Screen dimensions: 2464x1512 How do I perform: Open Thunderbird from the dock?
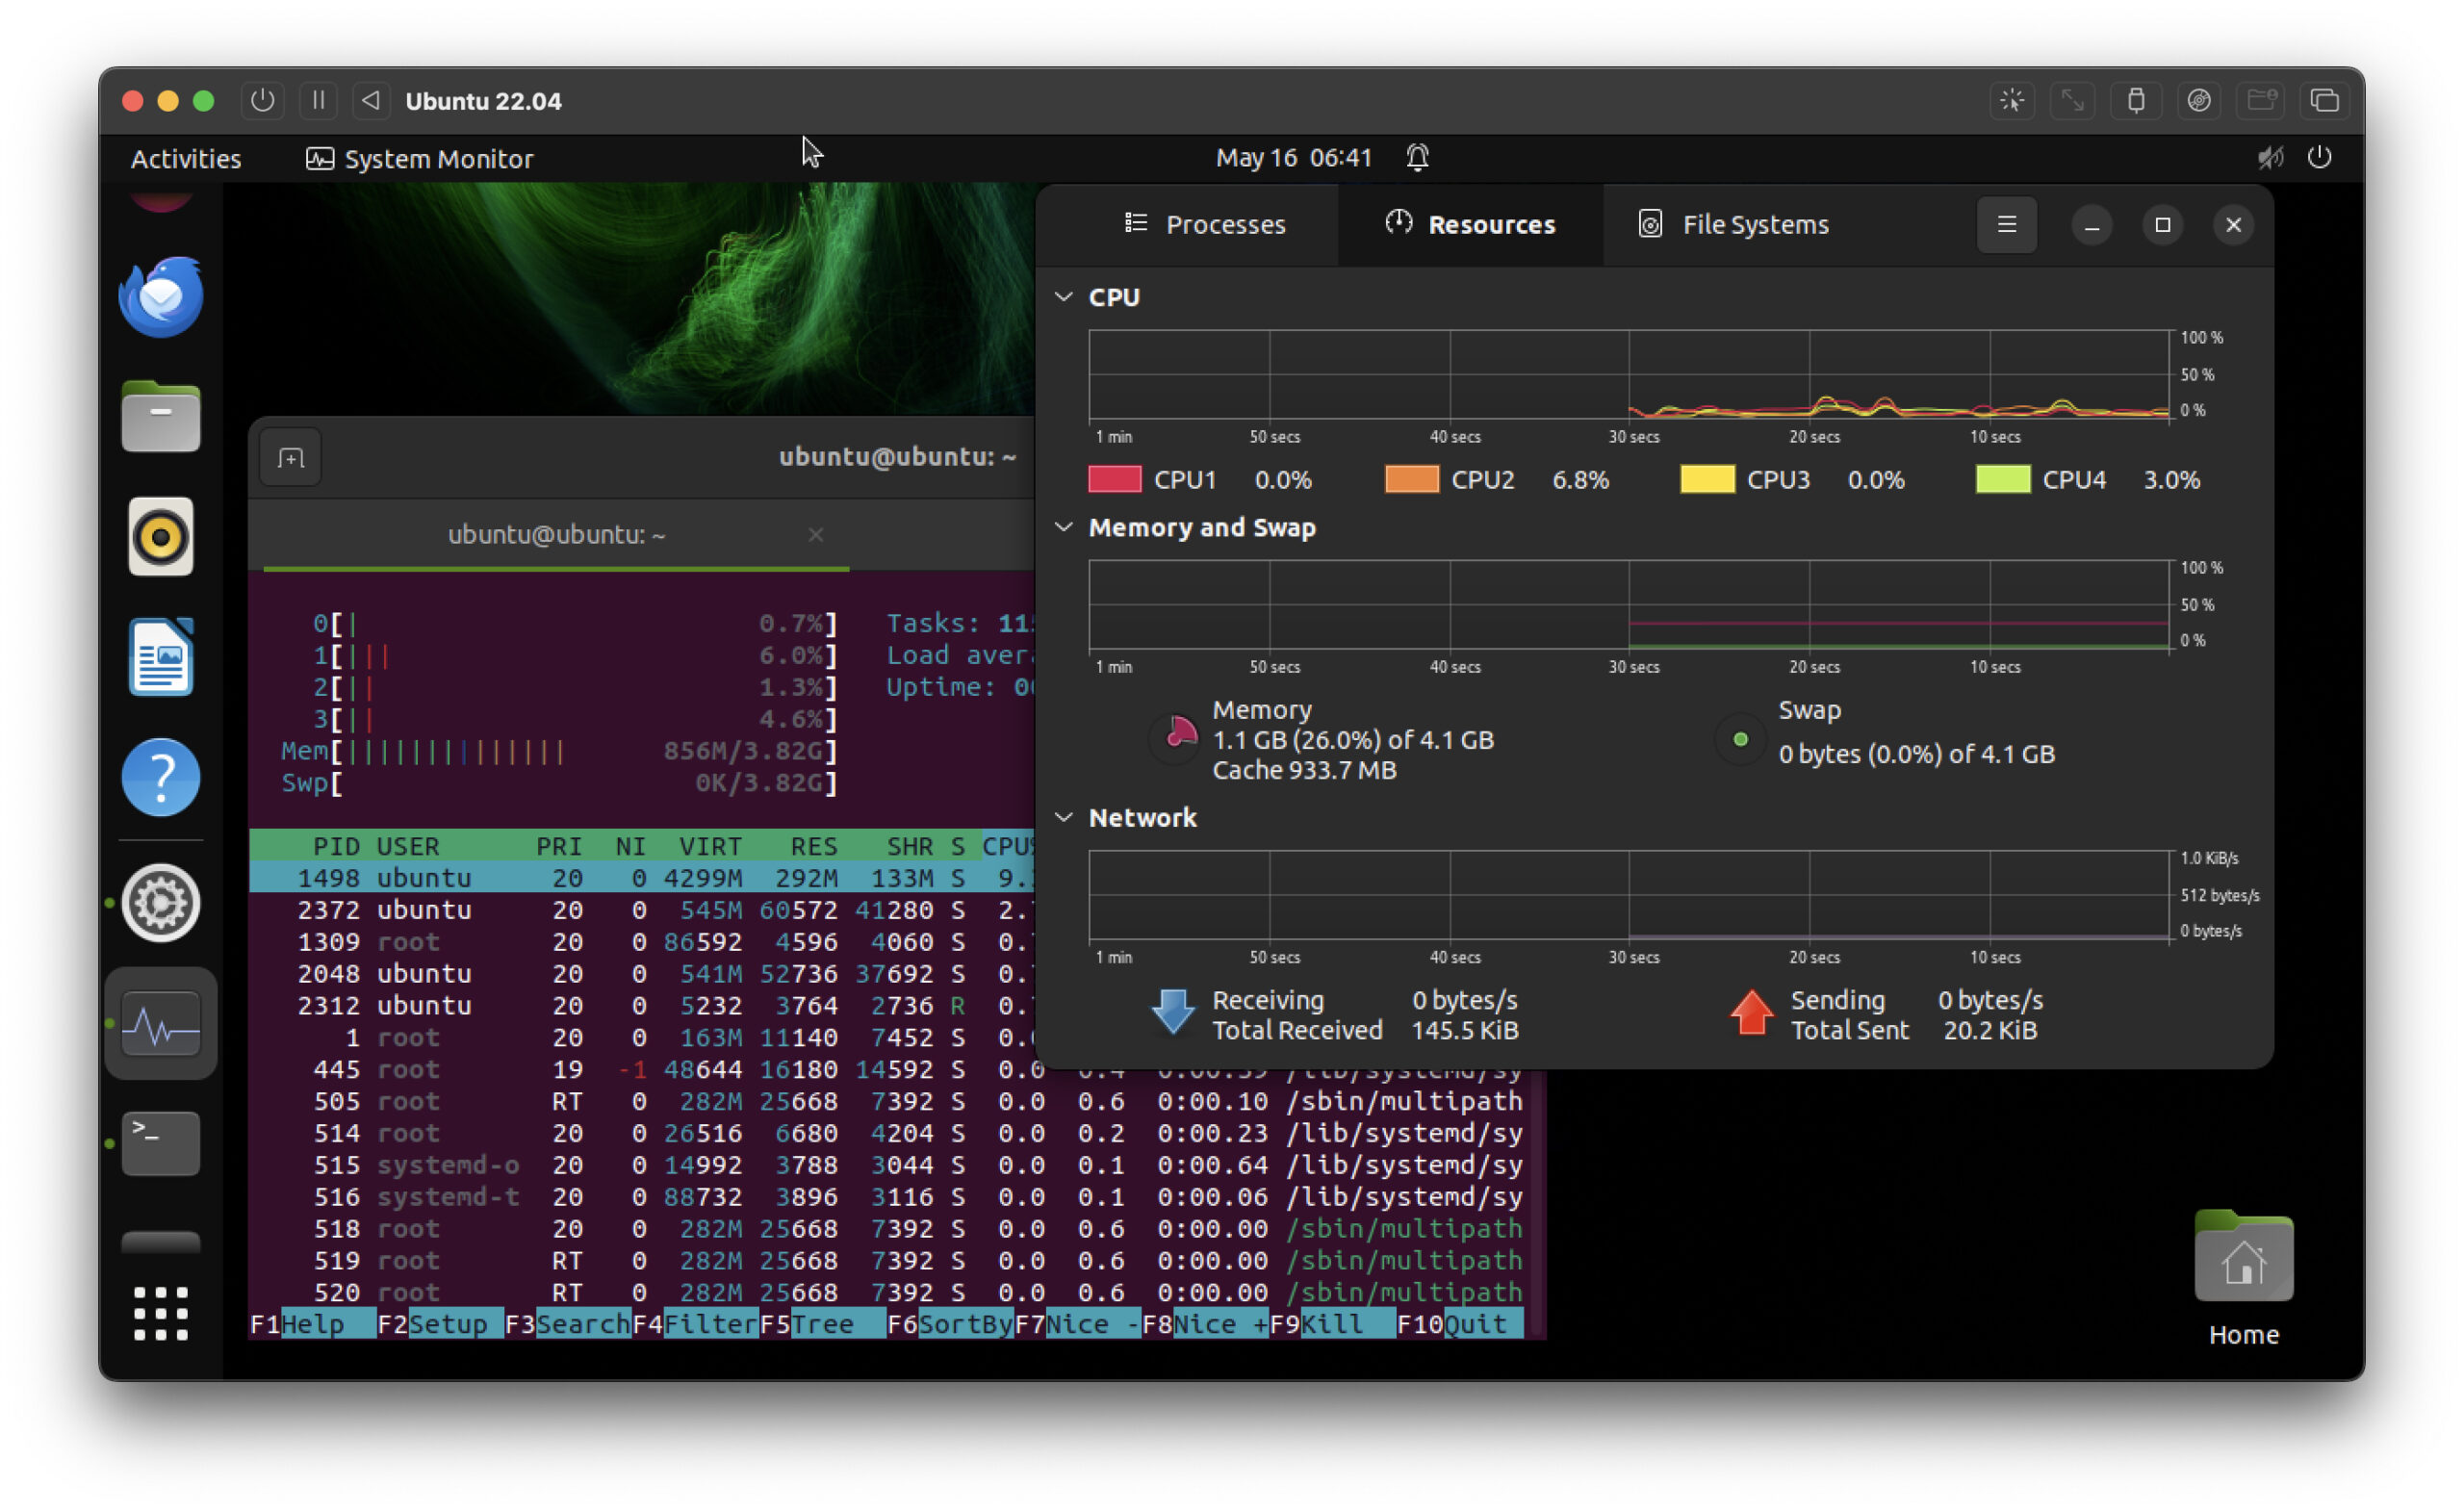point(160,296)
